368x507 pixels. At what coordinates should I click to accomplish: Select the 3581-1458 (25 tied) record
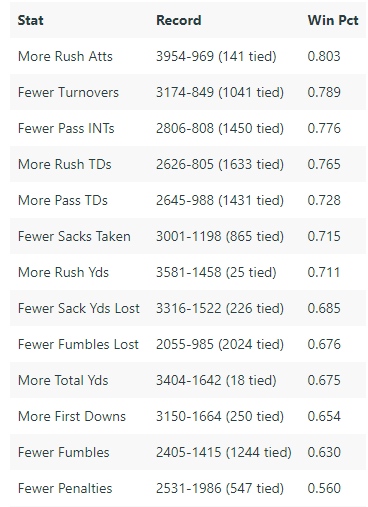(x=216, y=272)
